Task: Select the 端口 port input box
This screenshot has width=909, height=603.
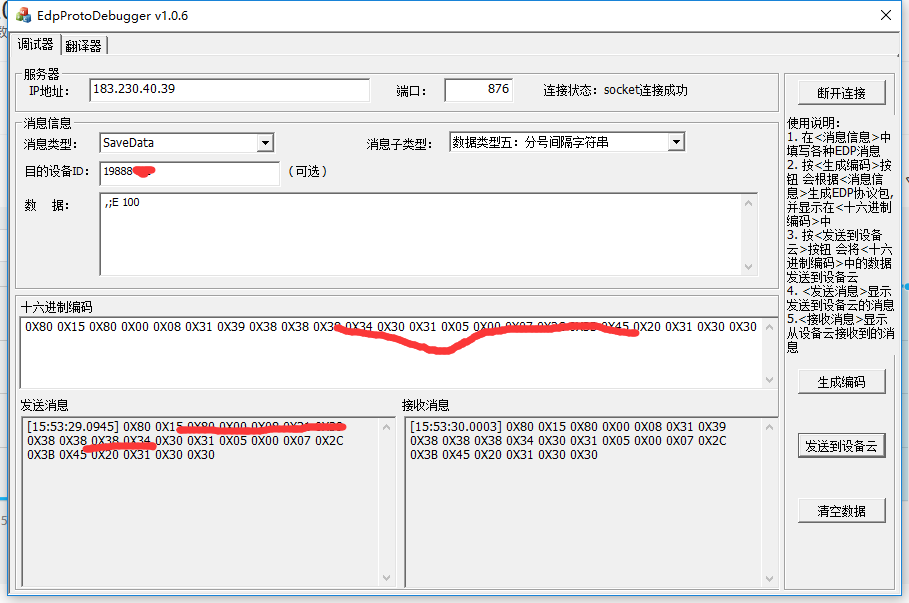Action: (x=477, y=89)
